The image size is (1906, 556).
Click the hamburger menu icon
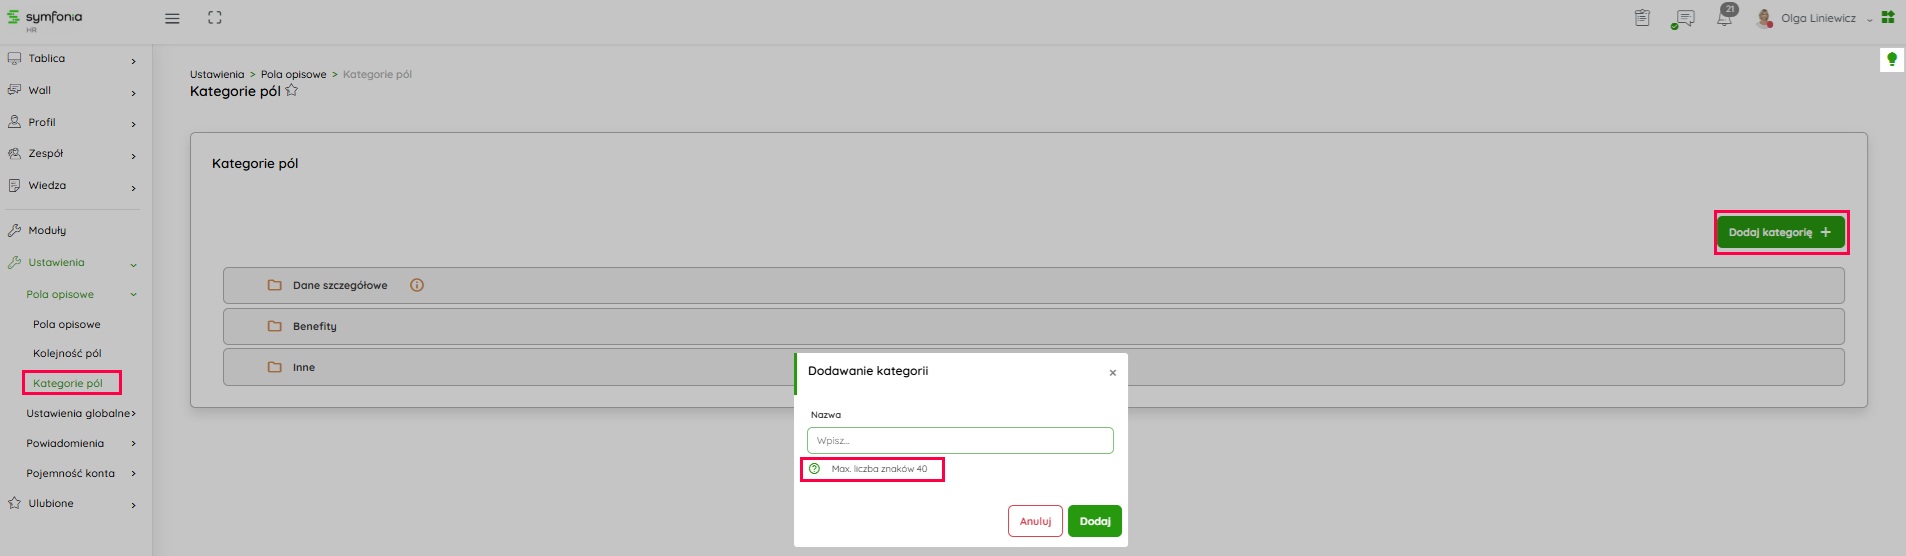(172, 18)
